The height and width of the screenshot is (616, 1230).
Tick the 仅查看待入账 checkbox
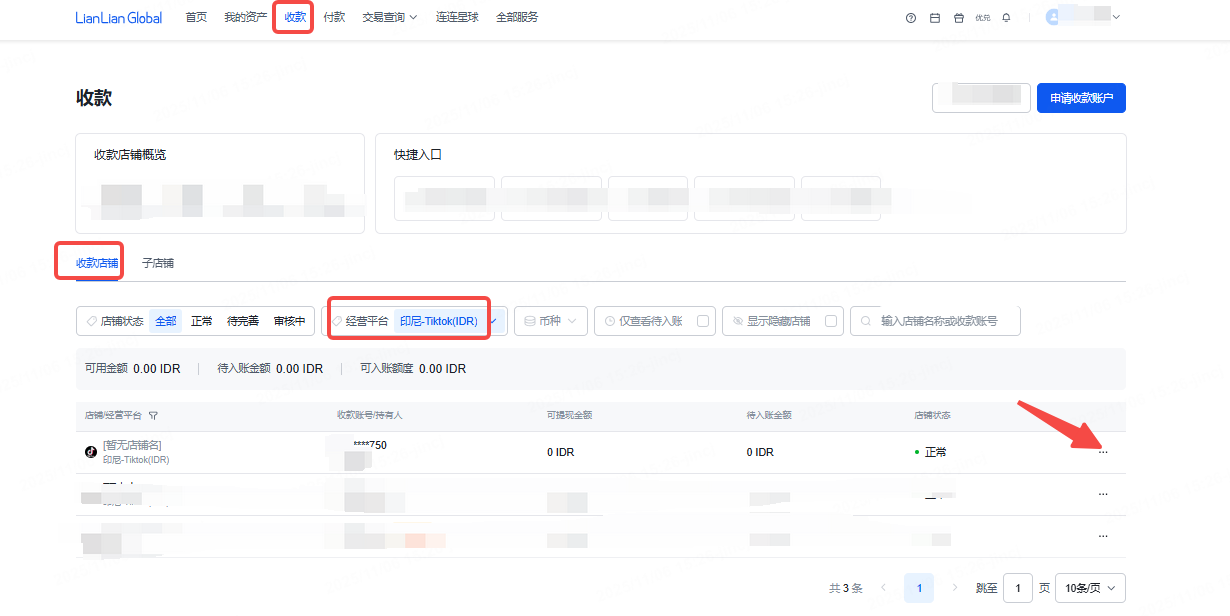pyautogui.click(x=703, y=321)
